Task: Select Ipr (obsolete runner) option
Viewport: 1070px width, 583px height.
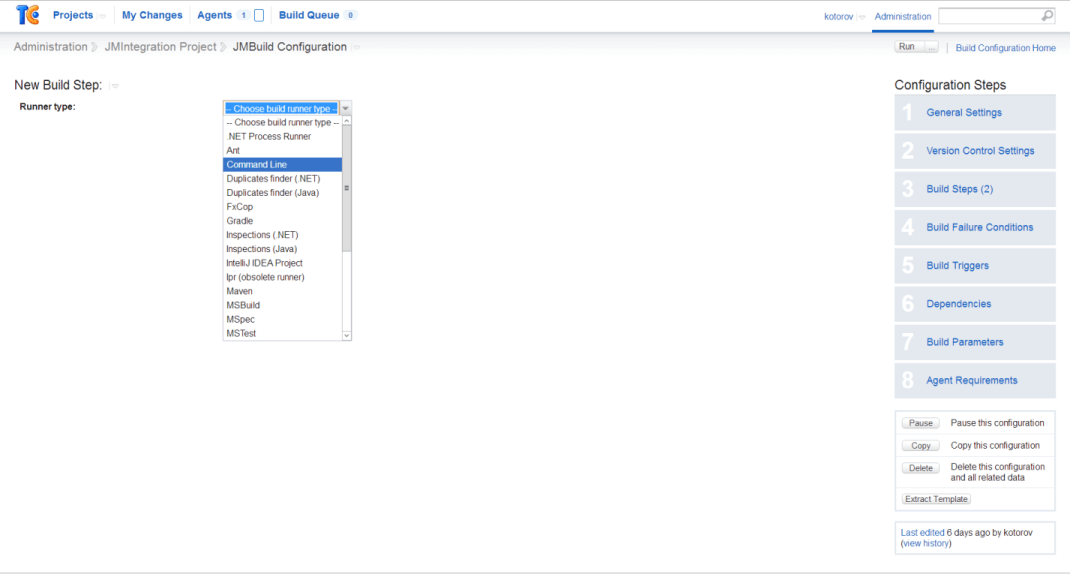Action: [283, 277]
